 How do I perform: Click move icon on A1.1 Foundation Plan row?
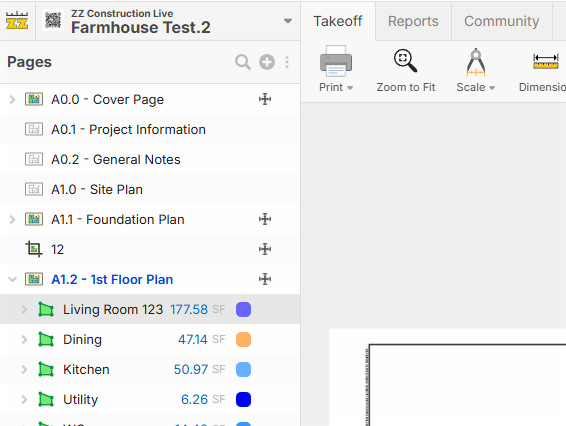pyautogui.click(x=265, y=219)
